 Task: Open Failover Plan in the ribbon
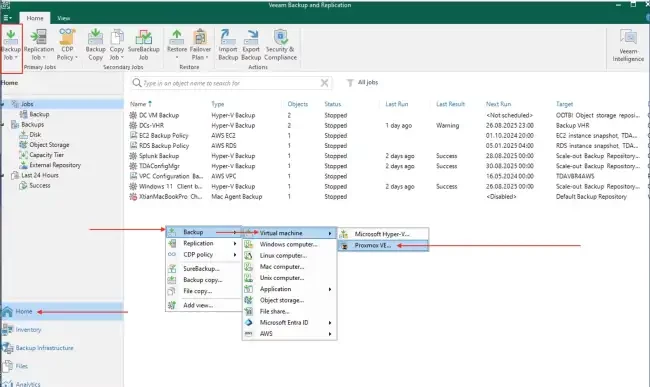200,45
